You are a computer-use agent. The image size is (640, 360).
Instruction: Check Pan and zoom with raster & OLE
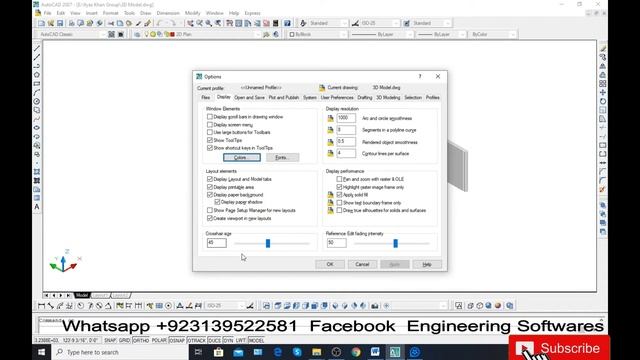tap(339, 179)
